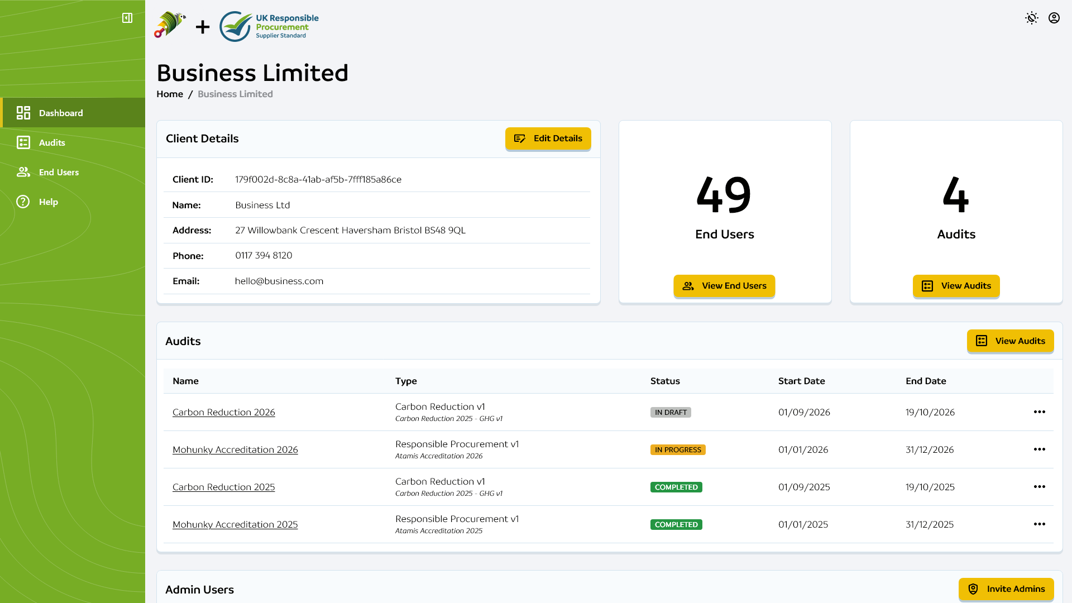Click the Home breadcrumb link
The height and width of the screenshot is (603, 1072).
point(168,94)
